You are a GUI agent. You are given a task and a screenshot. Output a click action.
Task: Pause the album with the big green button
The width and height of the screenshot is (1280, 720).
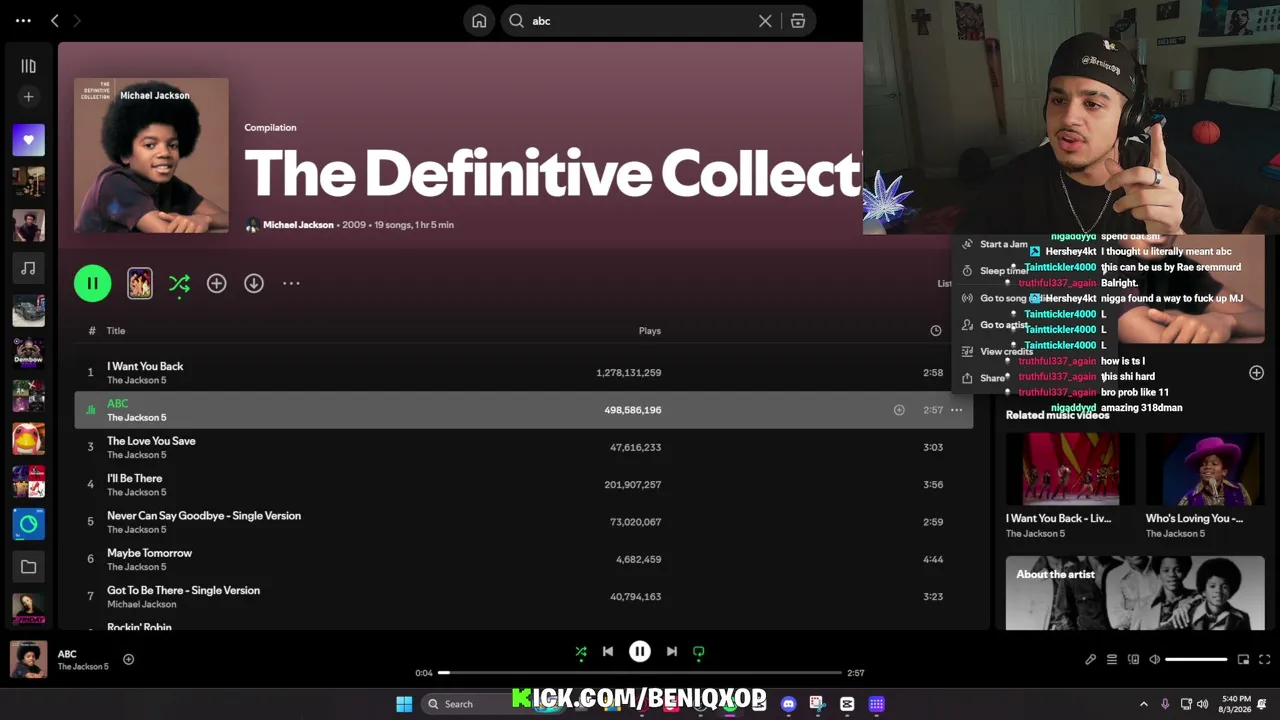point(92,283)
